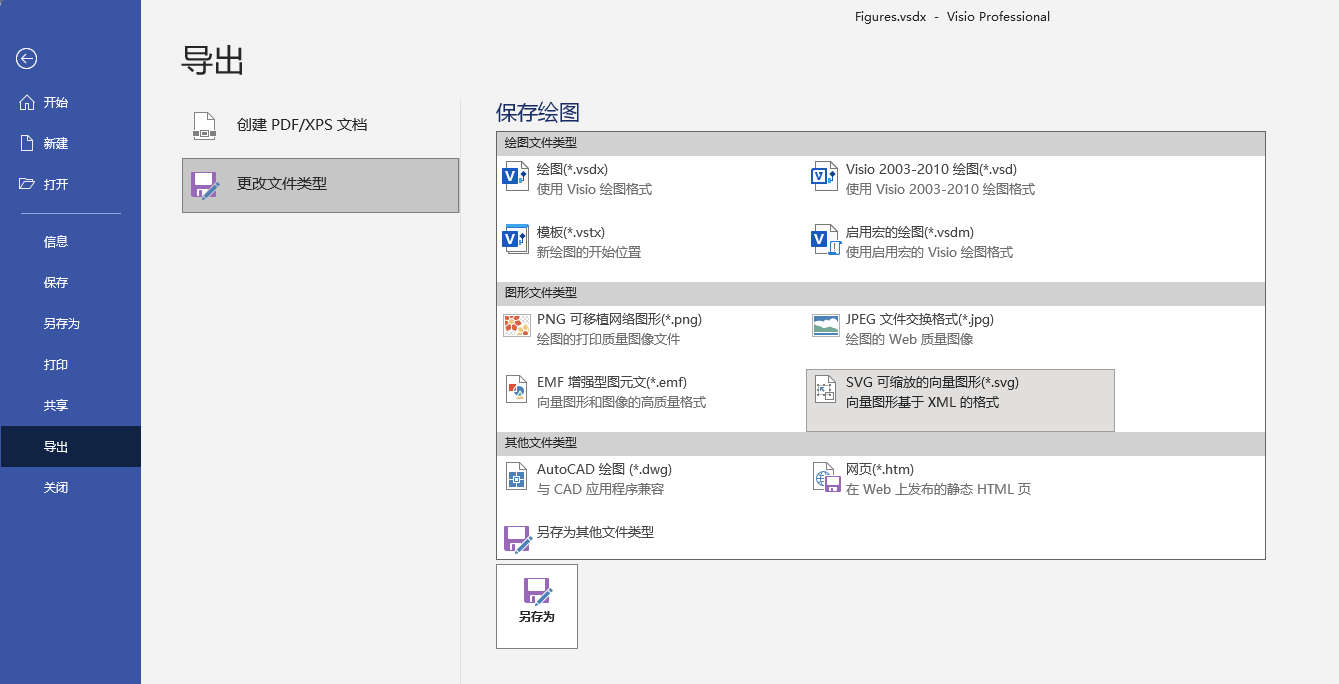Click the new document icon beside 新建
Viewport: 1339px width, 684px height.
point(27,143)
